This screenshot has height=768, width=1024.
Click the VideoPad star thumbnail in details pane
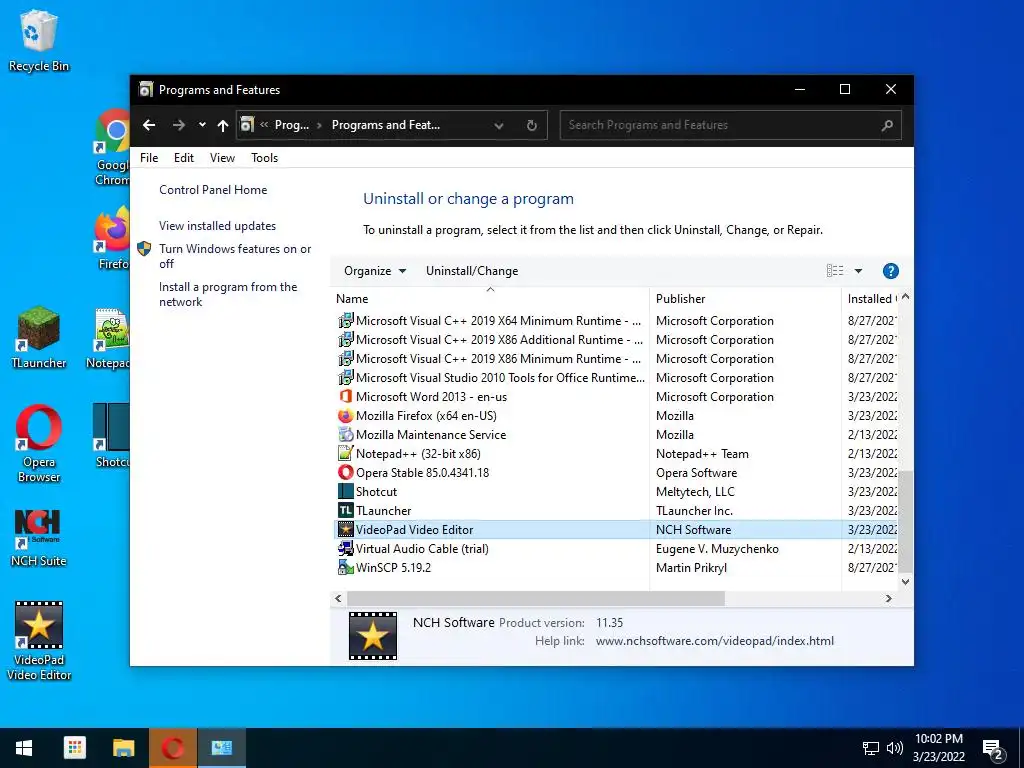373,635
